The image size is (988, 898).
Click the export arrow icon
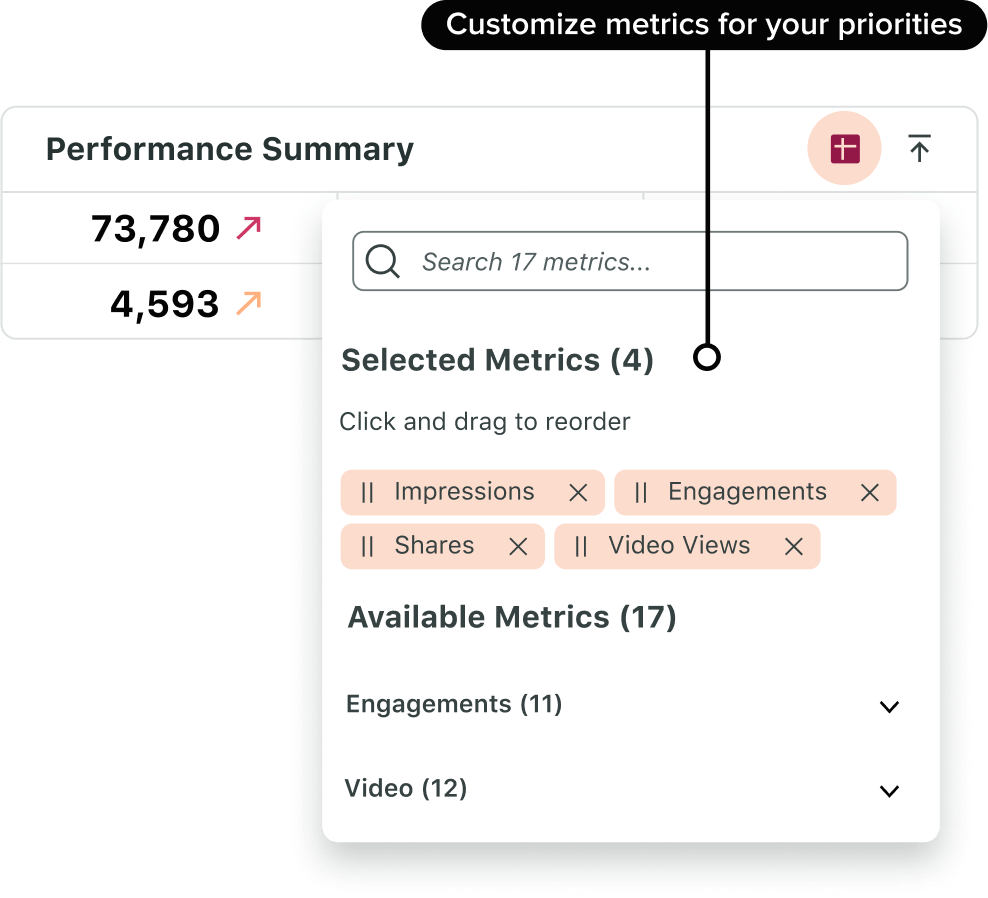click(919, 148)
